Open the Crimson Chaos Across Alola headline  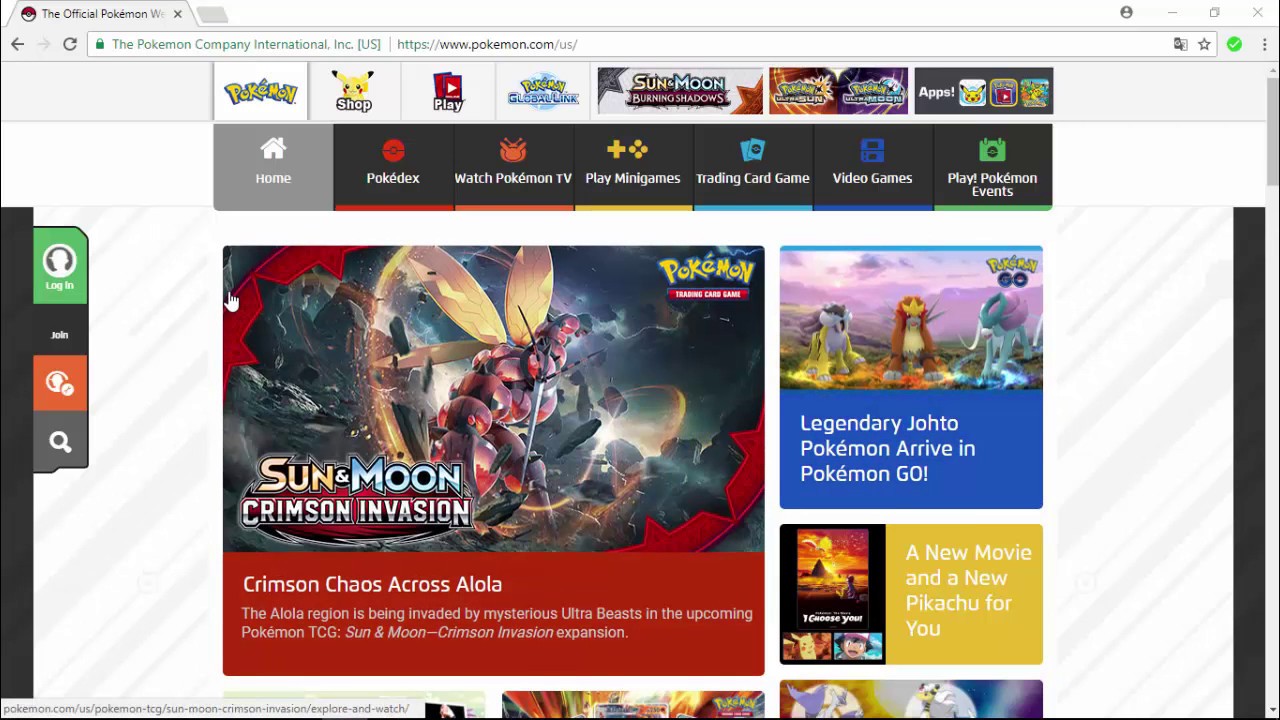pyautogui.click(x=372, y=584)
